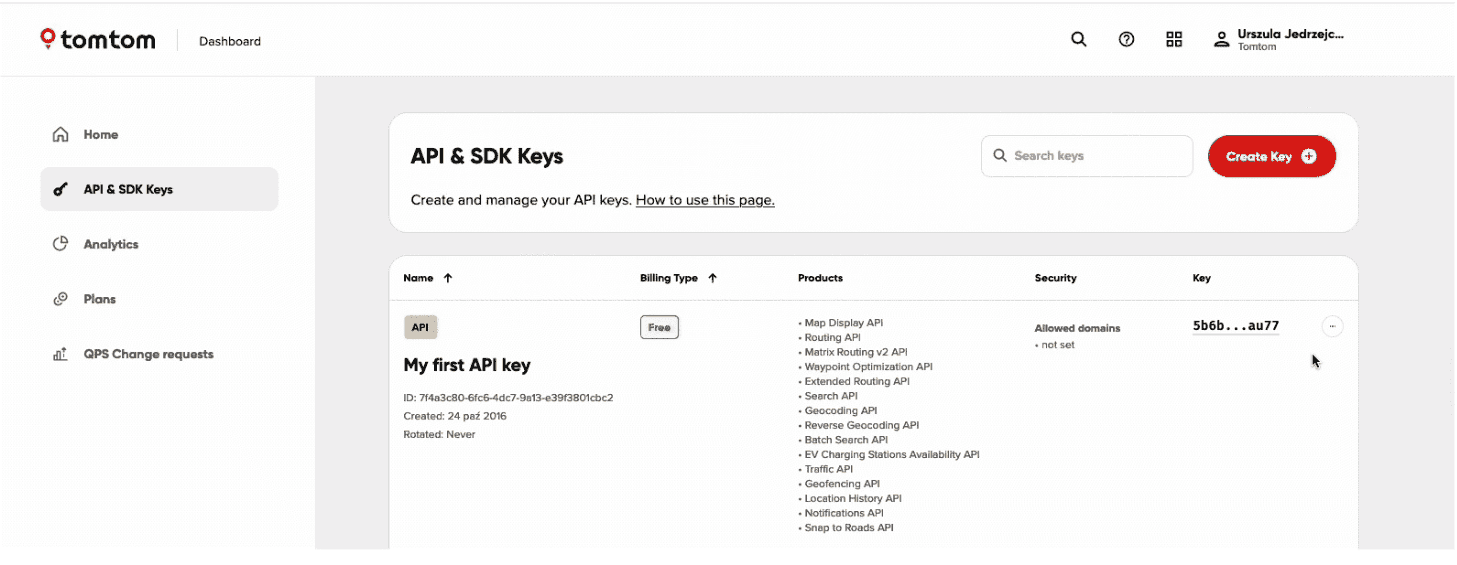Go to Analytics in the sidebar
This screenshot has height=565, width=1457.
(x=111, y=244)
